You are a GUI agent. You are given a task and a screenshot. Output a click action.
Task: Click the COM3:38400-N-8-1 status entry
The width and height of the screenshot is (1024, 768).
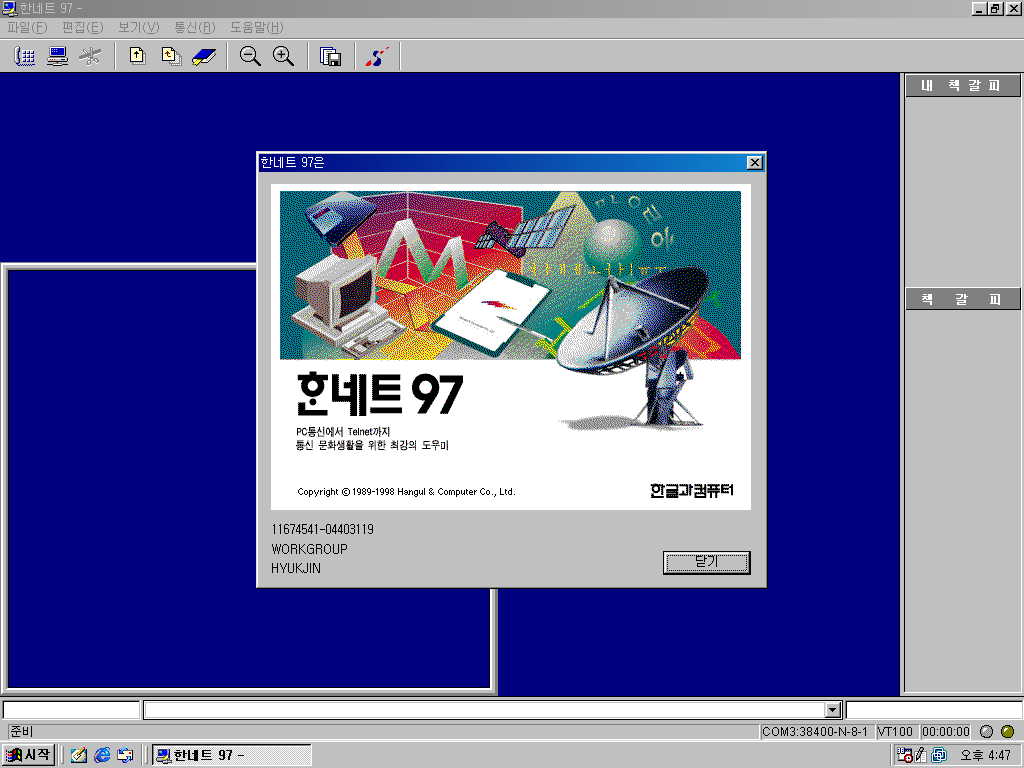point(815,731)
